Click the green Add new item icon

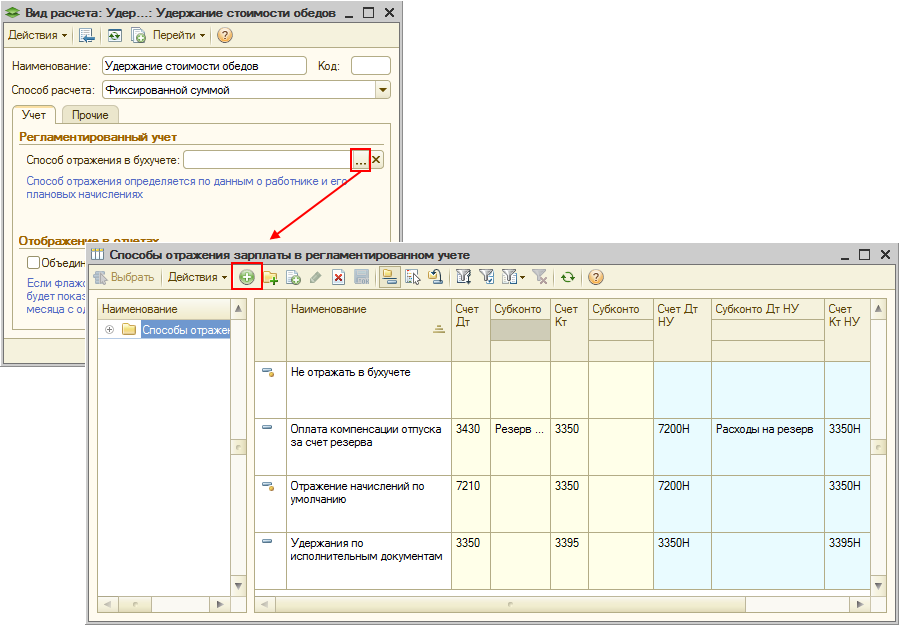pyautogui.click(x=246, y=277)
